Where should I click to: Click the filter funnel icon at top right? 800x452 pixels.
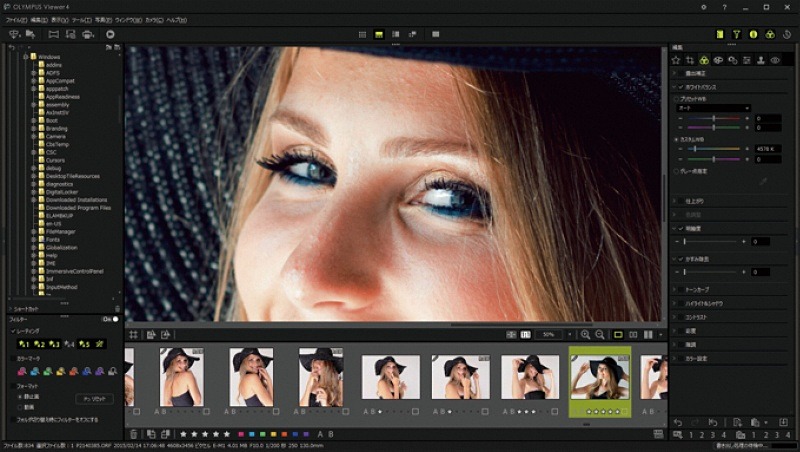(737, 34)
